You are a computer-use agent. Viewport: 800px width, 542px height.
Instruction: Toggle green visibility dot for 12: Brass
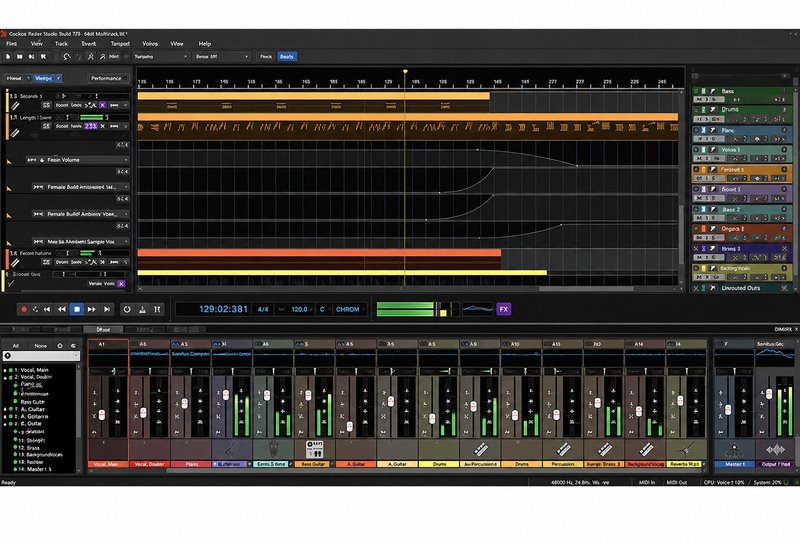[15, 447]
